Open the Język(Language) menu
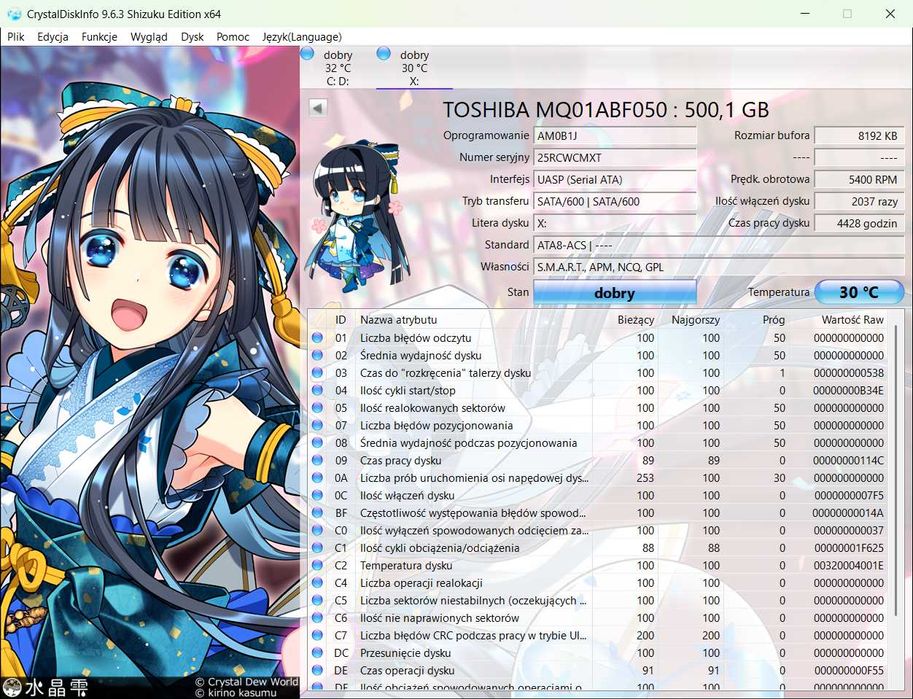 point(302,37)
